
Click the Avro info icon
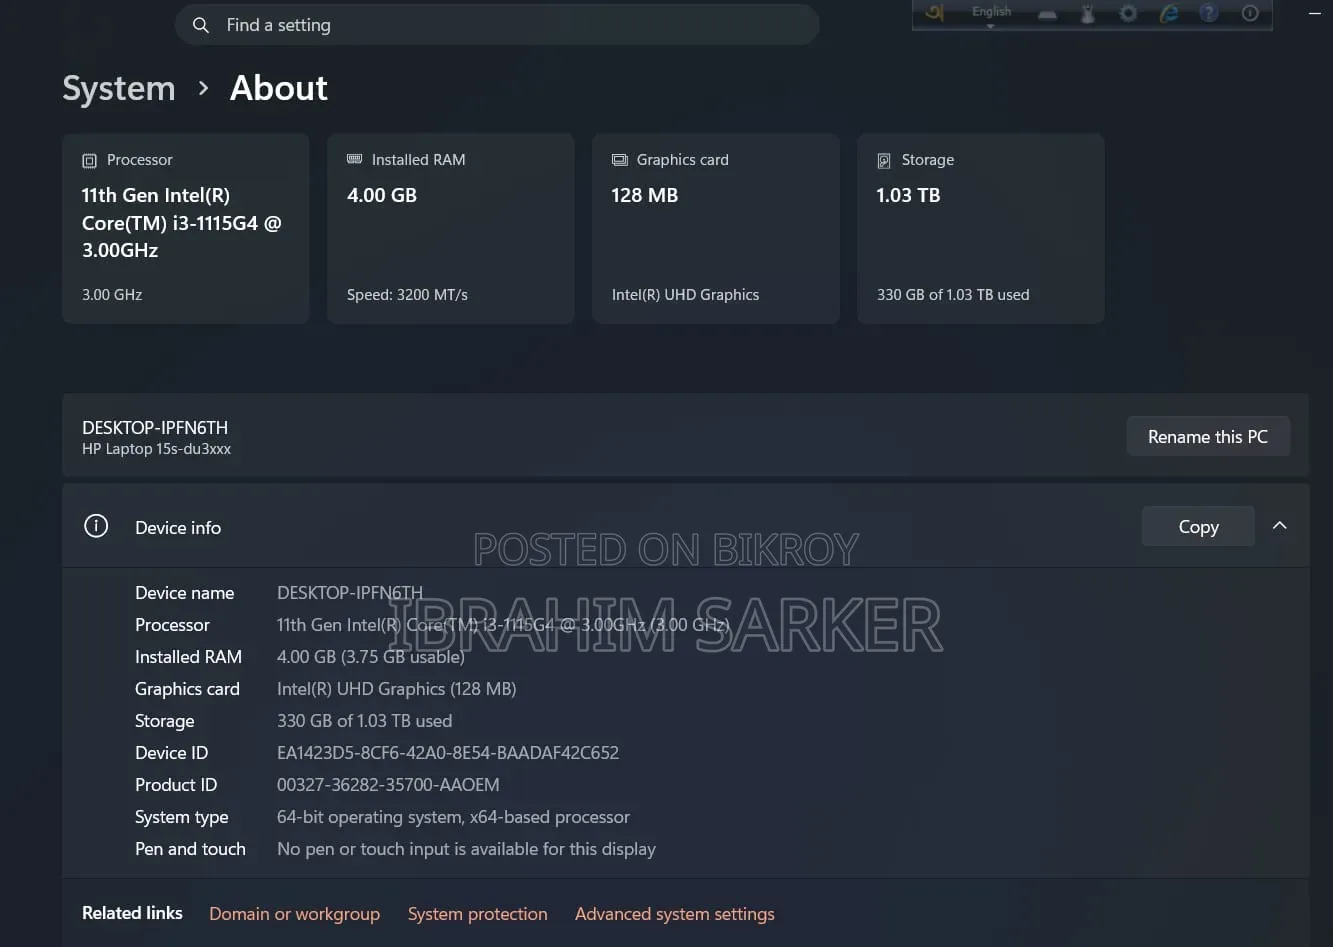point(1250,14)
